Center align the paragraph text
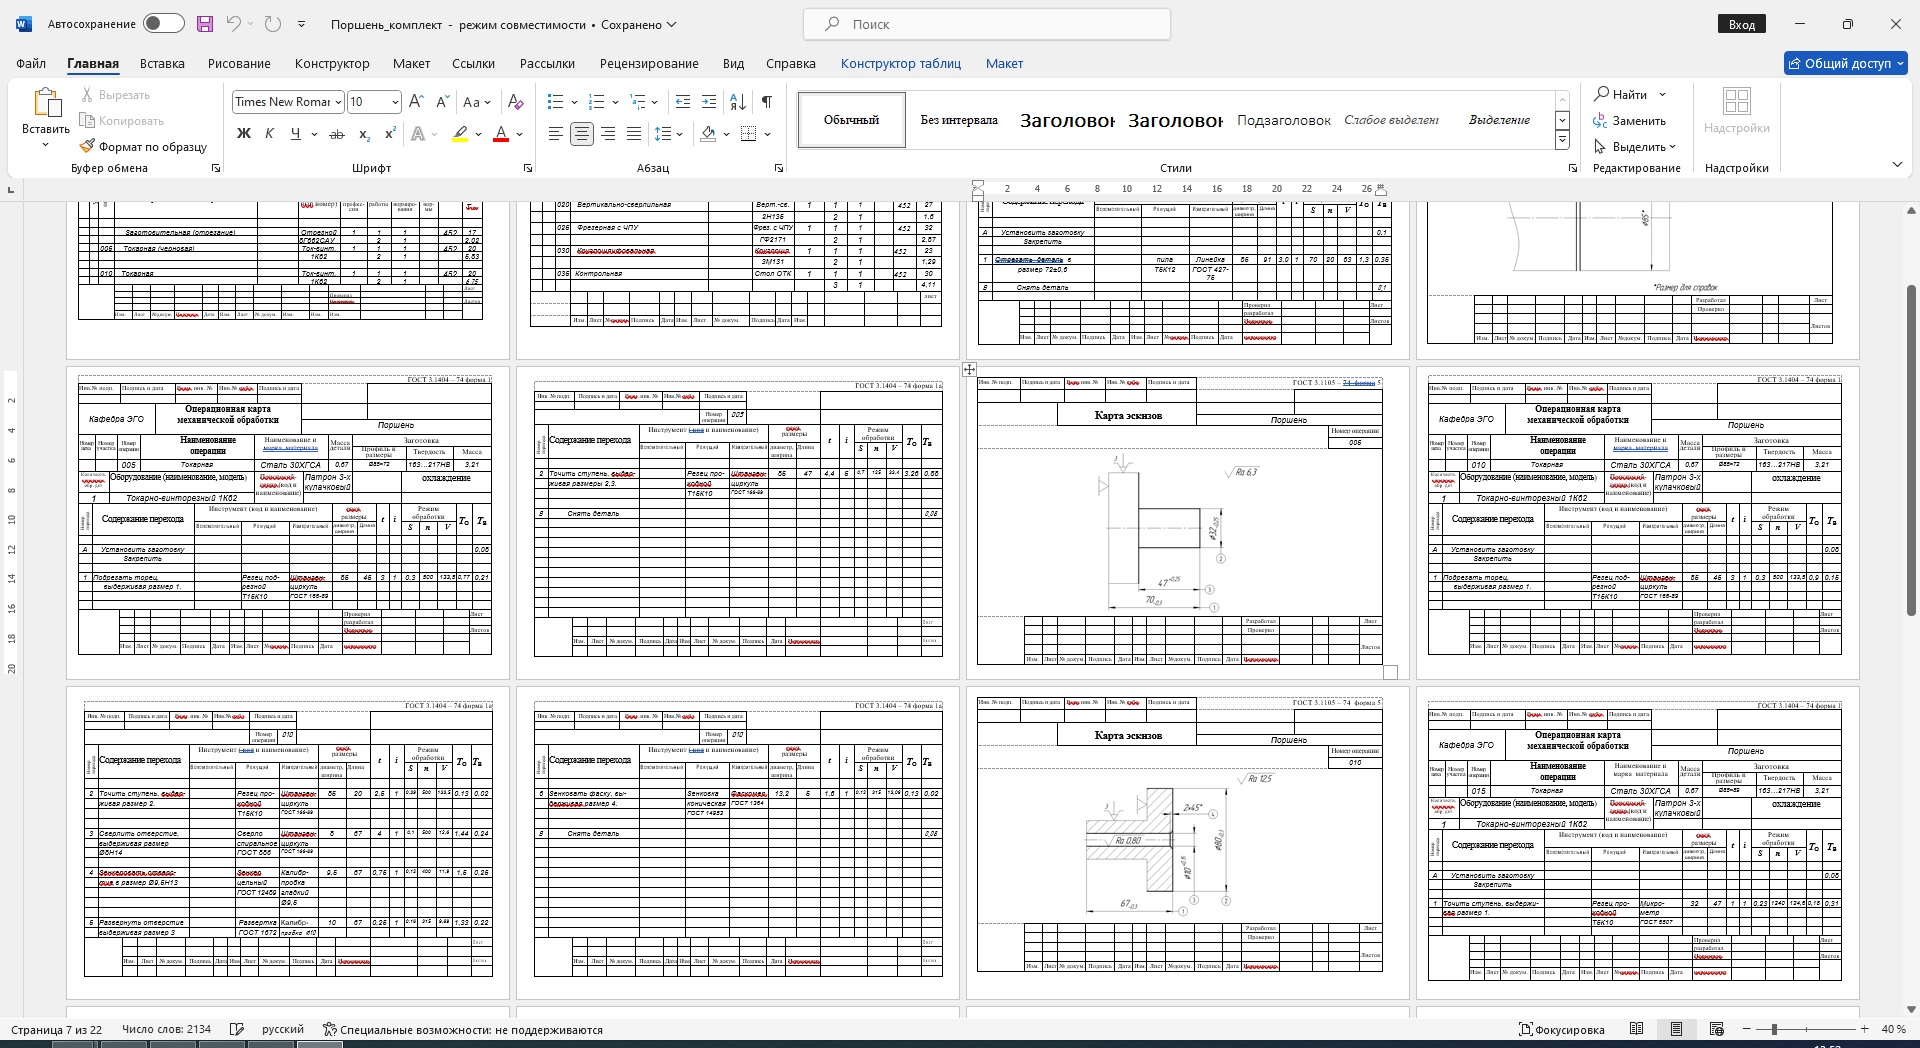 click(x=581, y=133)
